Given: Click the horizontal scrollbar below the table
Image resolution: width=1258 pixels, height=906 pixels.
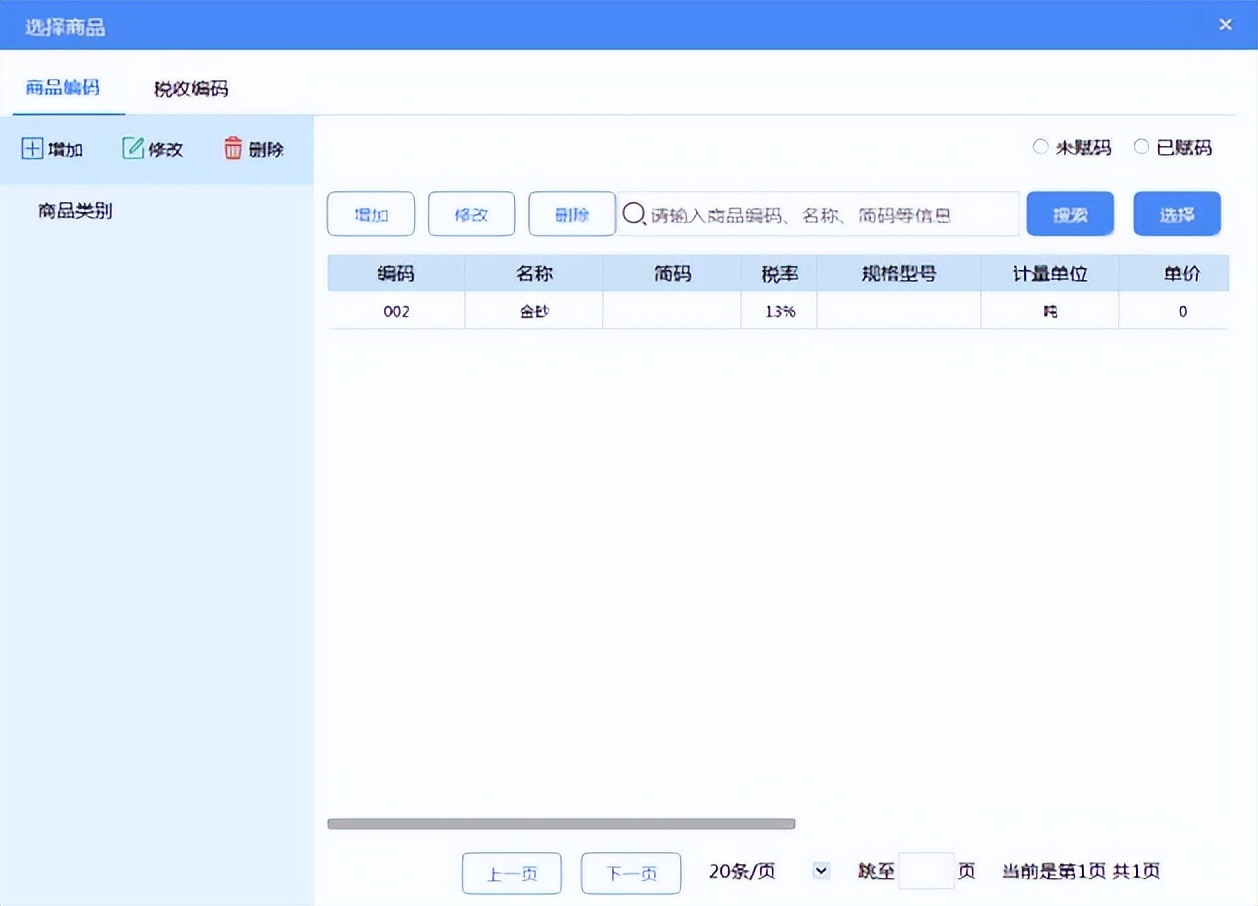Looking at the screenshot, I should 560,823.
